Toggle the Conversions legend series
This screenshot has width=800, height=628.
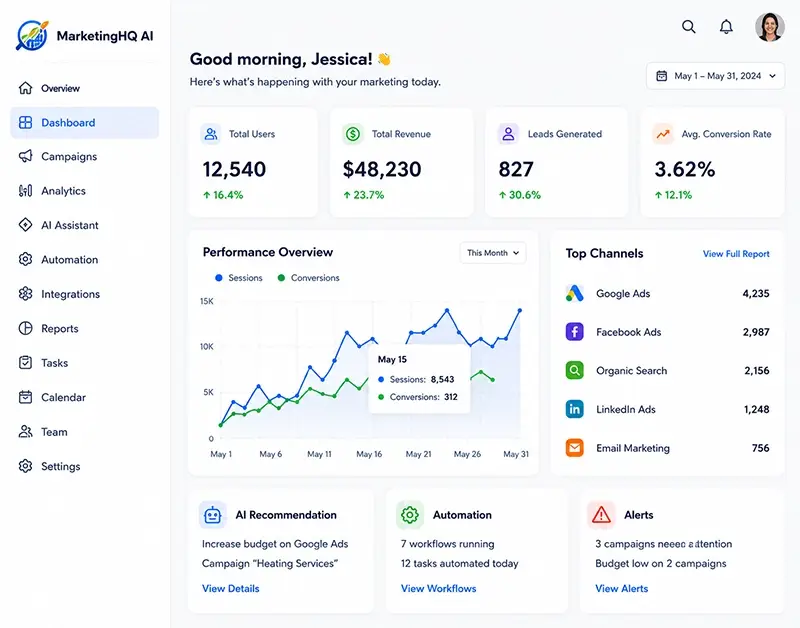tap(308, 278)
